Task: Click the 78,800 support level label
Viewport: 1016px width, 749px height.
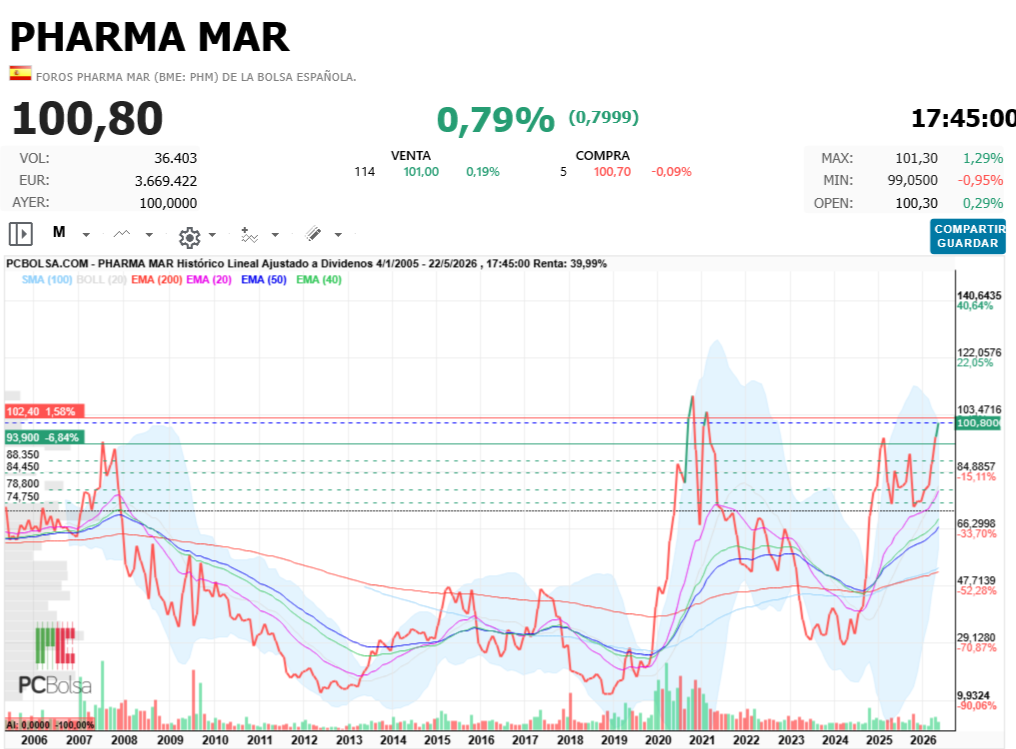Action: [x=23, y=483]
